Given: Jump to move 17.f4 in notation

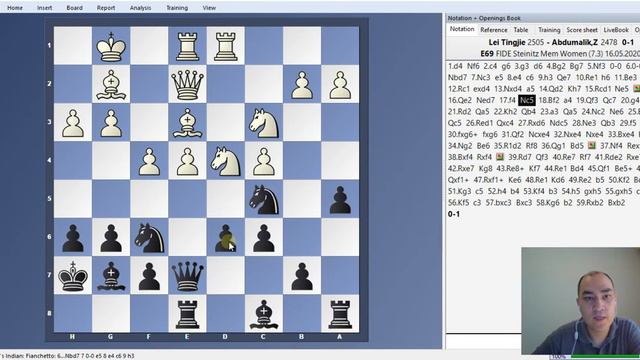Looking at the screenshot, I should (507, 100).
